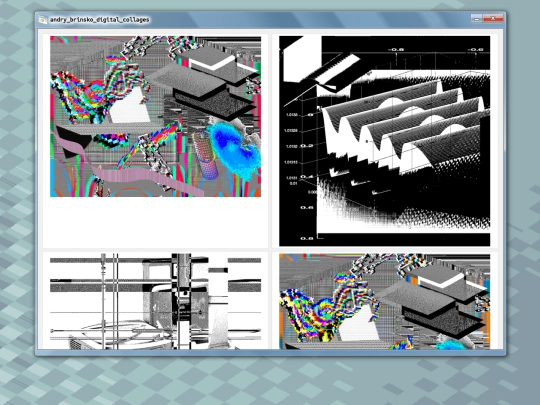Close the andry_brinsko_digital_collages window
The image size is (540, 405).
tap(493, 19)
